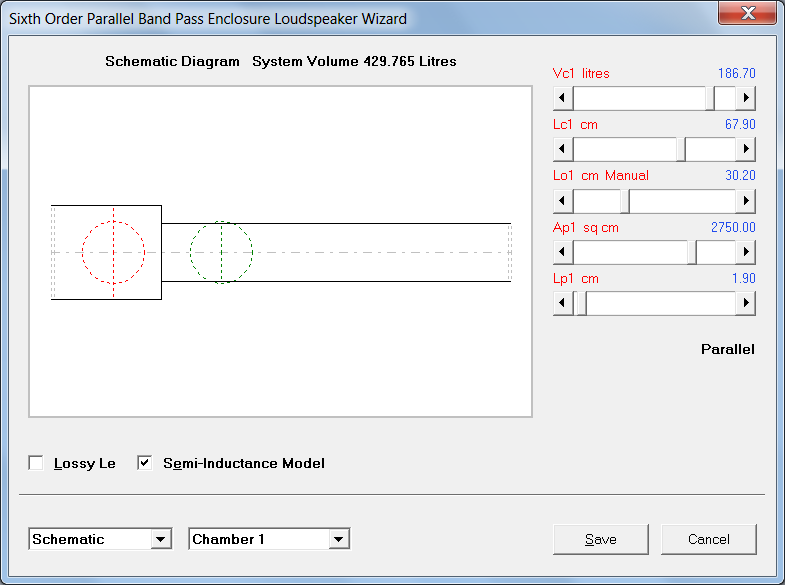Increase Lc1 cm with right arrow
Image resolution: width=785 pixels, height=585 pixels.
click(x=745, y=149)
